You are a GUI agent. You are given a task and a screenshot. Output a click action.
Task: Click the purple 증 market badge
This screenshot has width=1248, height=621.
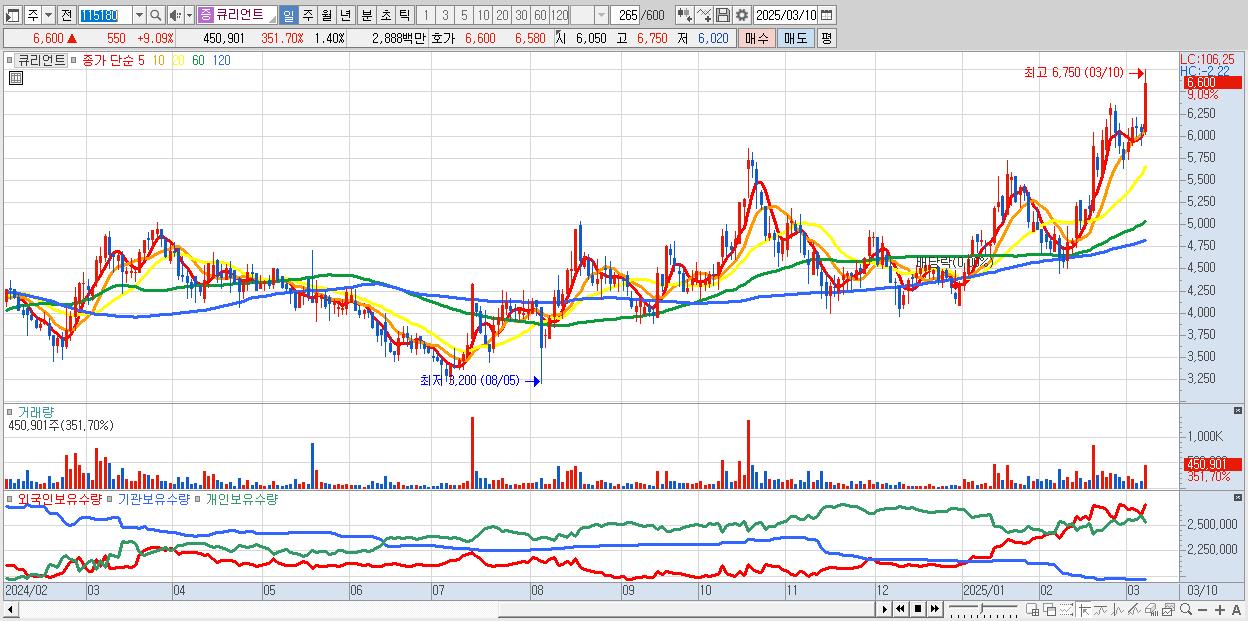[205, 15]
